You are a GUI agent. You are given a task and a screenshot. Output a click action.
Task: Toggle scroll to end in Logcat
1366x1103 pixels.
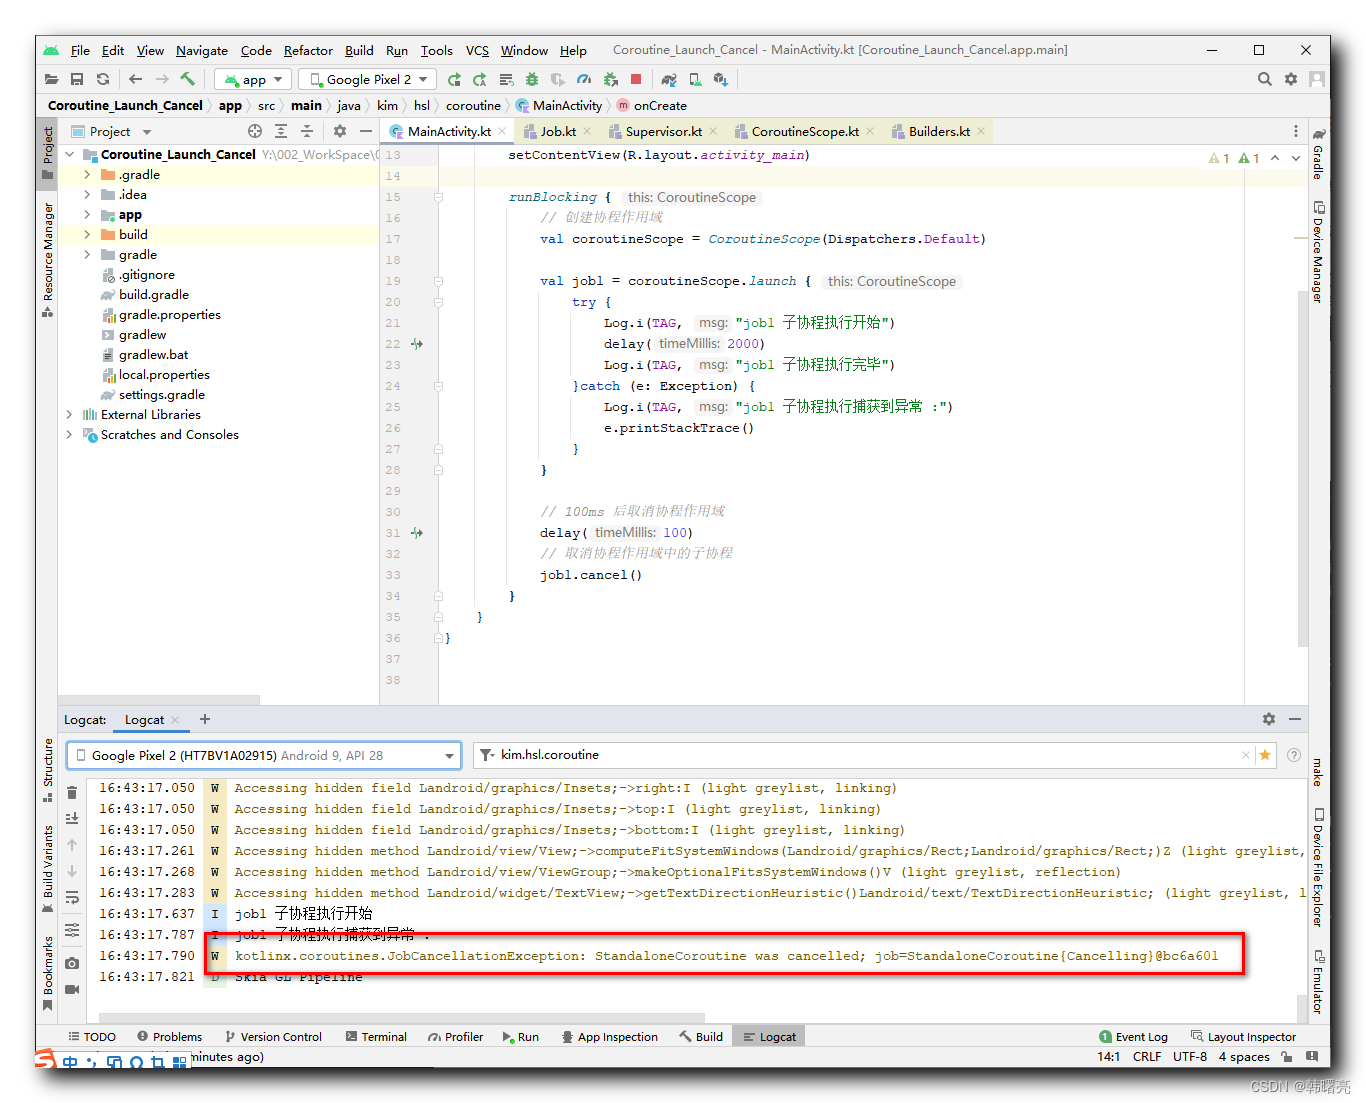pyautogui.click(x=72, y=819)
